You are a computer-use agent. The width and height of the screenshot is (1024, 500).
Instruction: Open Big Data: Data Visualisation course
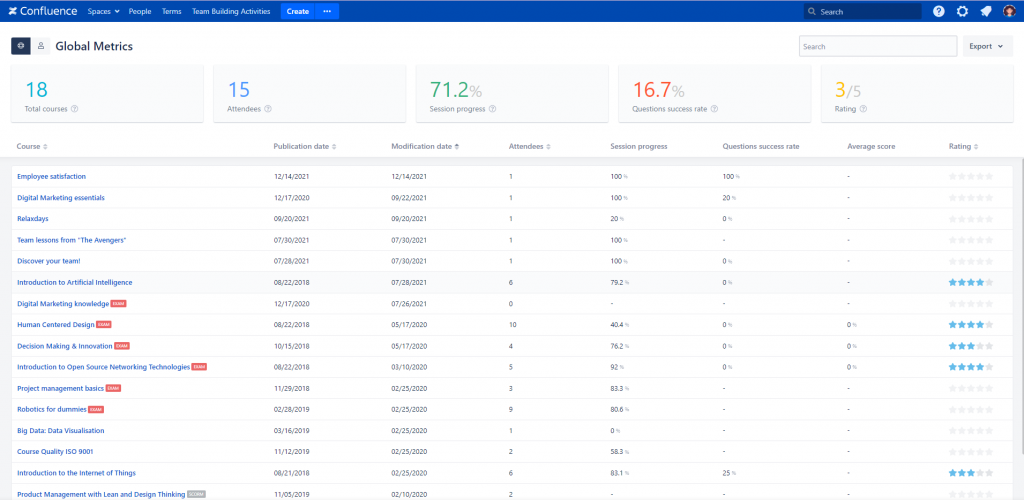tap(61, 431)
